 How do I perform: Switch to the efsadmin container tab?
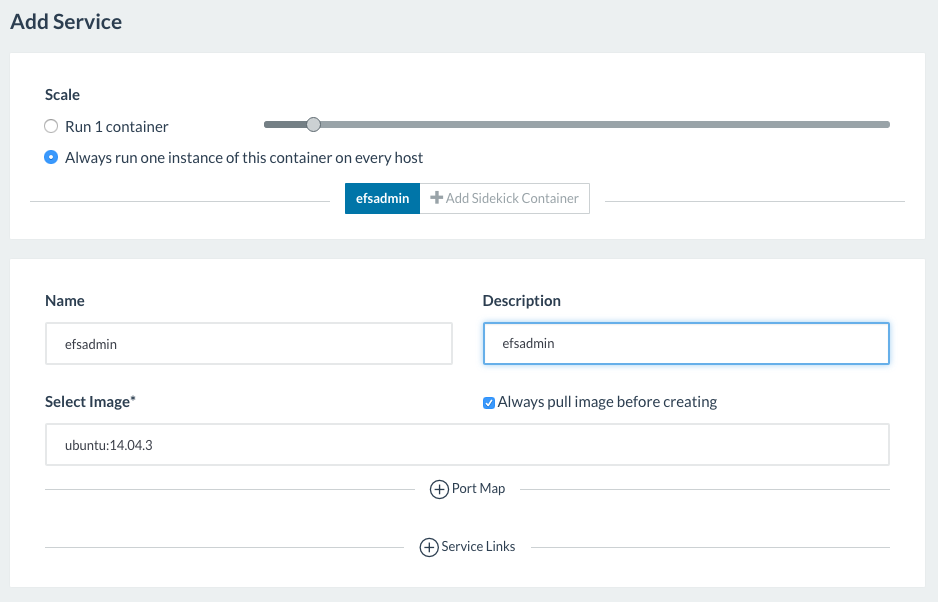point(382,198)
